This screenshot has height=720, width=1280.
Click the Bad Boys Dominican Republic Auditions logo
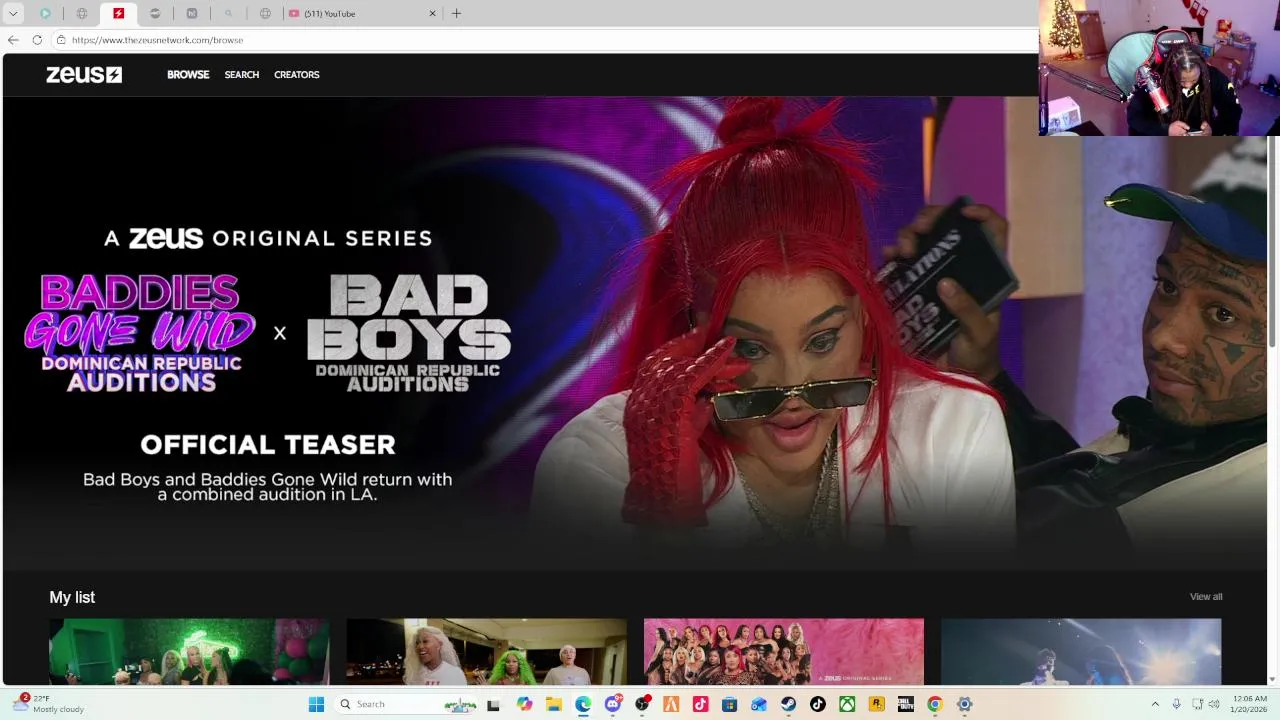(x=408, y=333)
